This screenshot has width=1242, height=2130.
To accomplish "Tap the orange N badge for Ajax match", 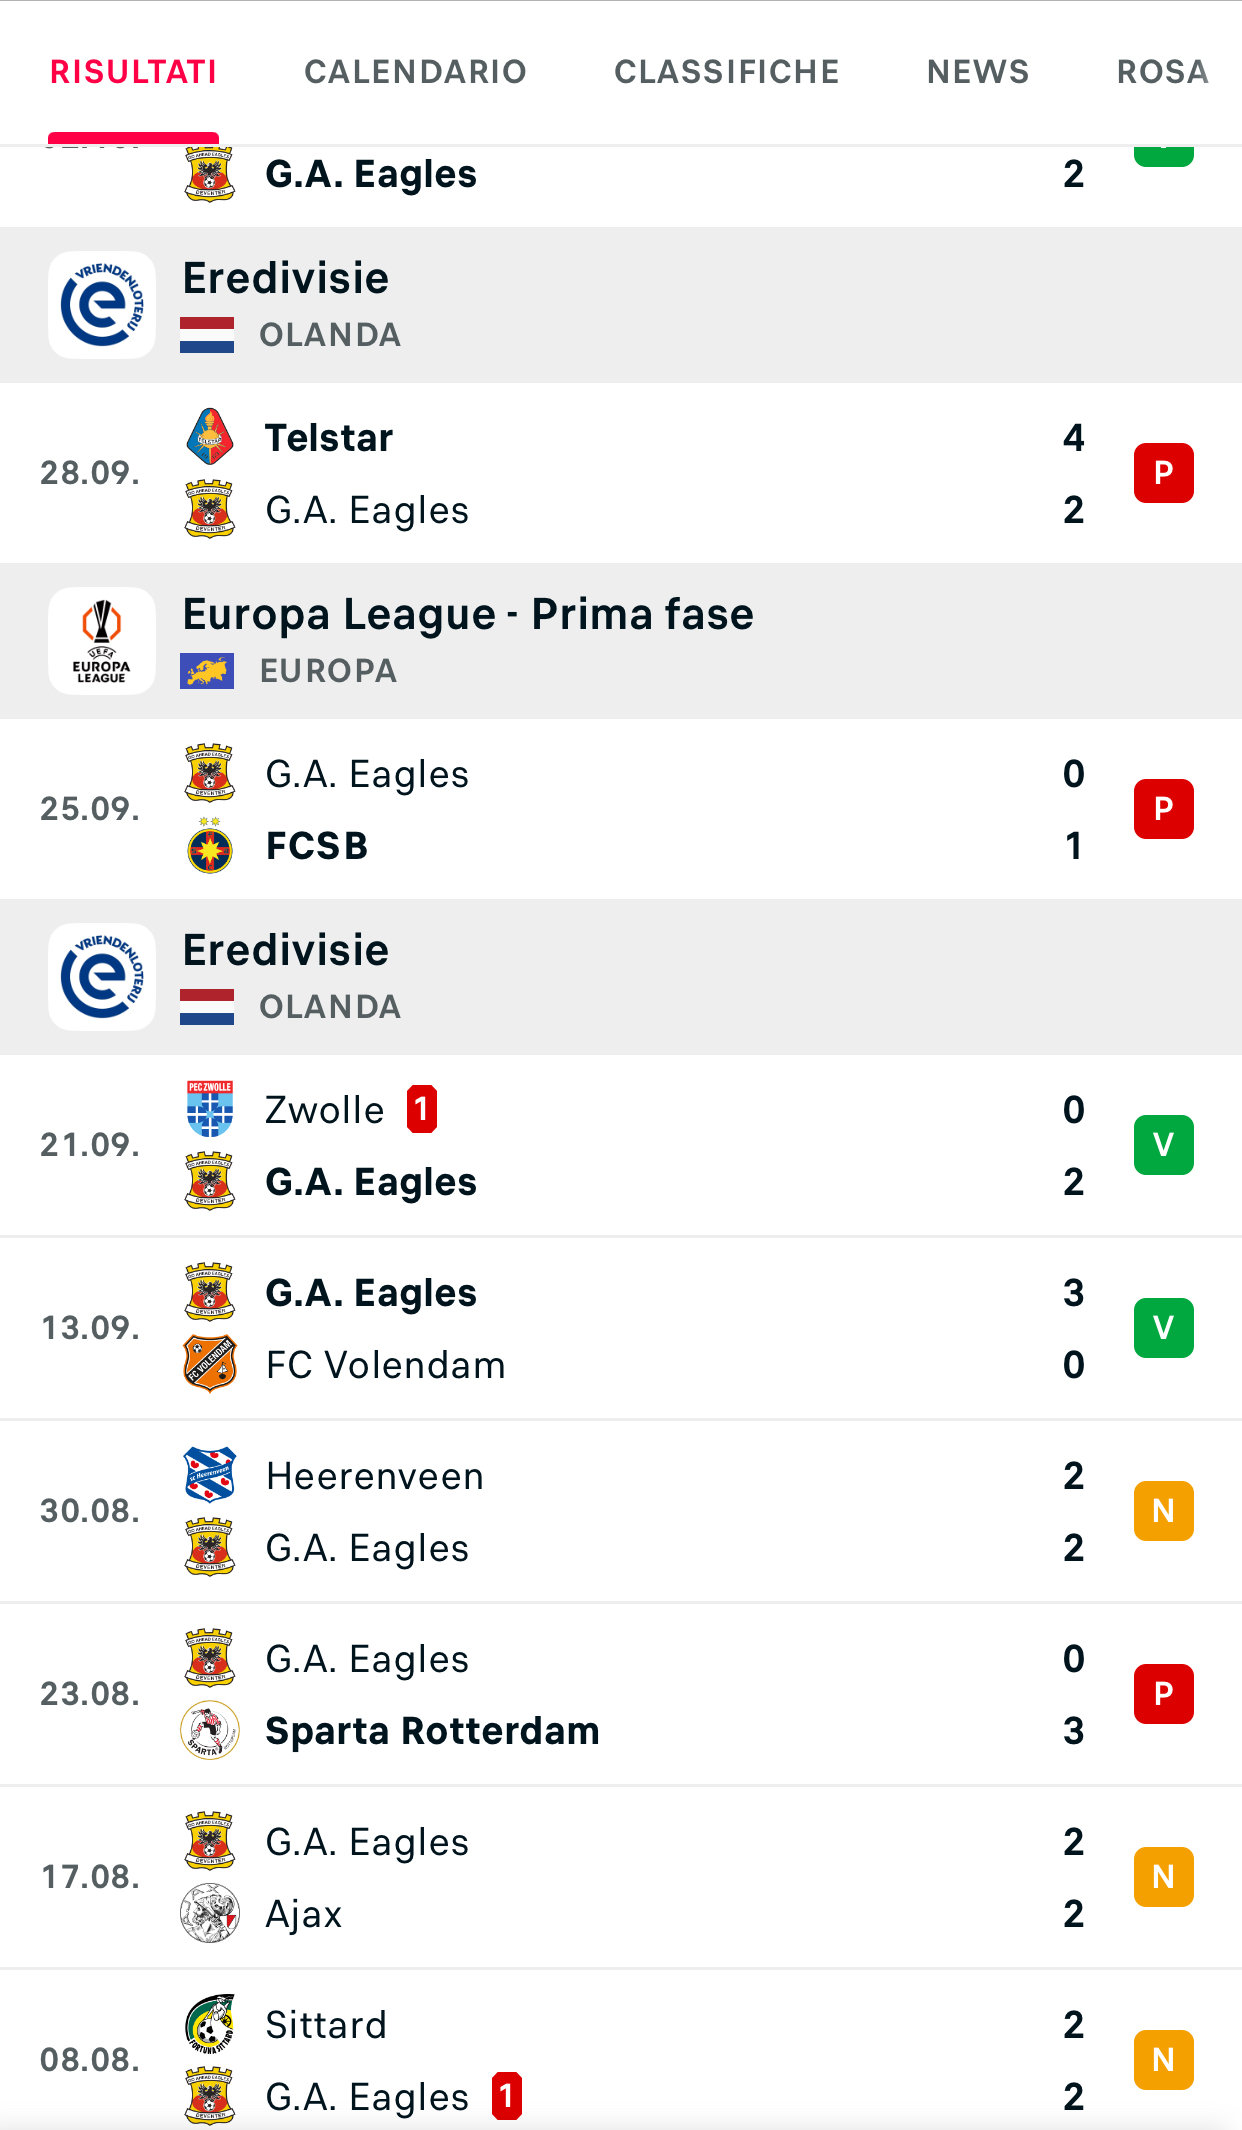I will 1163,1877.
